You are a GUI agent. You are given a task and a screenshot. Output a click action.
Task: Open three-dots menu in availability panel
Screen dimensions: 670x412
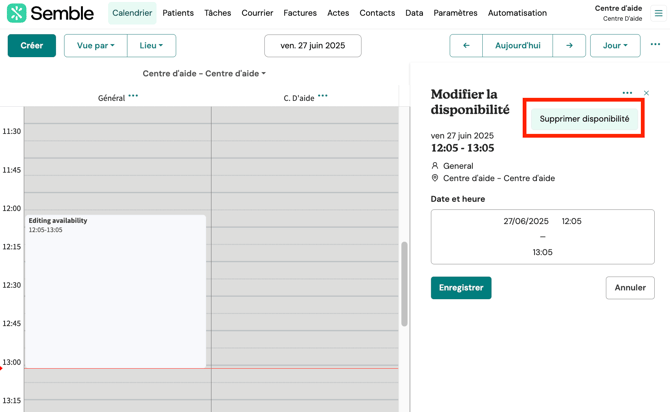click(x=627, y=93)
